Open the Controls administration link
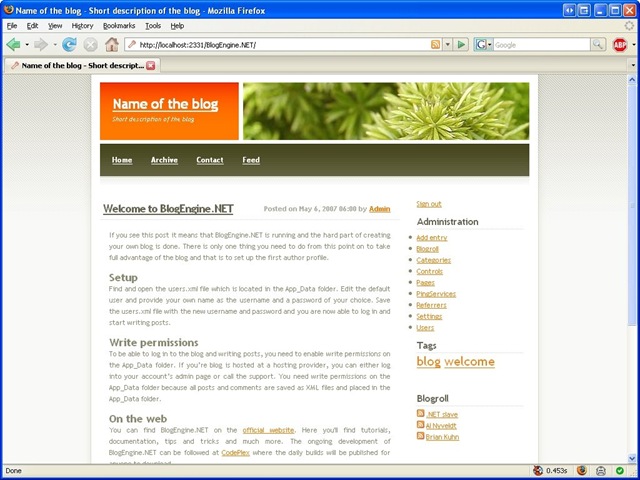The width and height of the screenshot is (640, 480). 429,271
